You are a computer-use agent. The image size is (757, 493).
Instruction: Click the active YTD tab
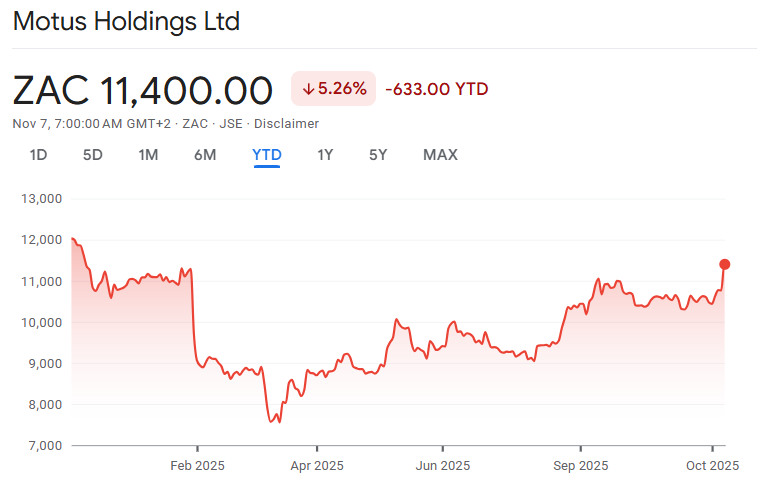267,155
